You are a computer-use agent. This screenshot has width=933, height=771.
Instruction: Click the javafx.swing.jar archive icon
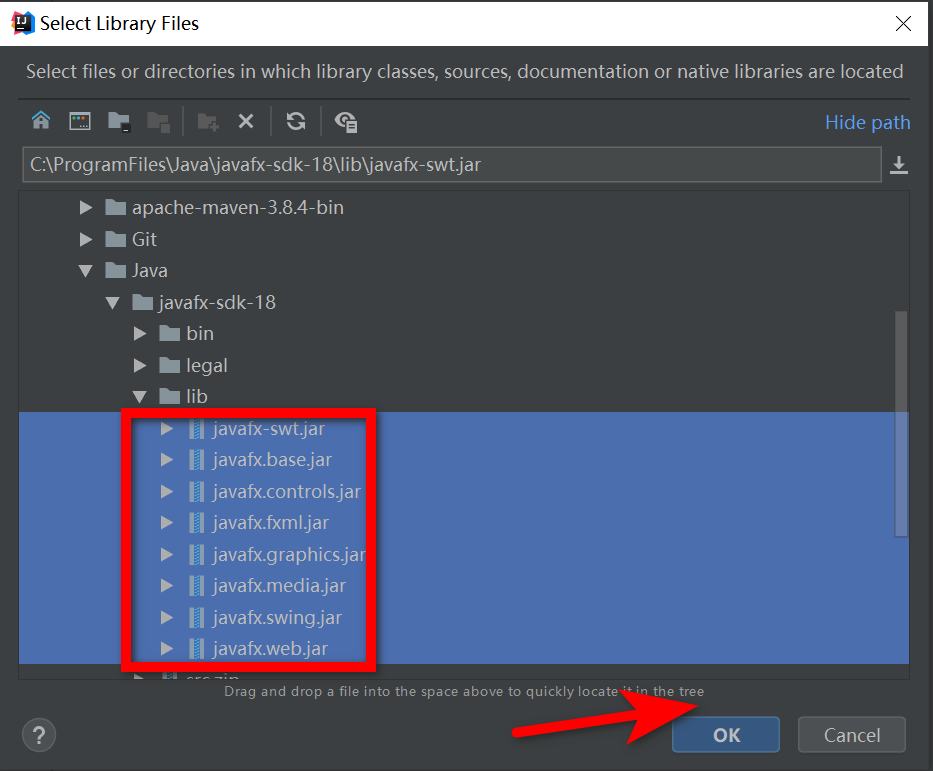click(196, 618)
